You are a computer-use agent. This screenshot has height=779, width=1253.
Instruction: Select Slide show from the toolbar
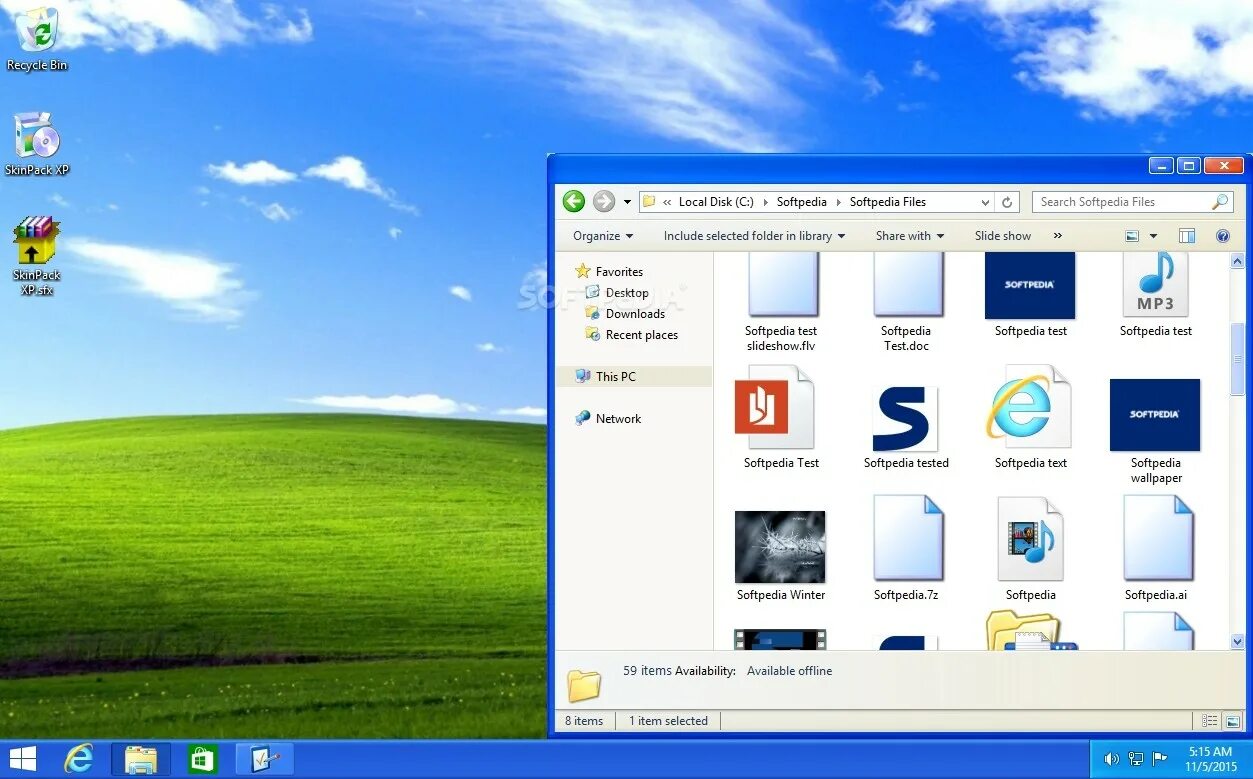click(1002, 236)
